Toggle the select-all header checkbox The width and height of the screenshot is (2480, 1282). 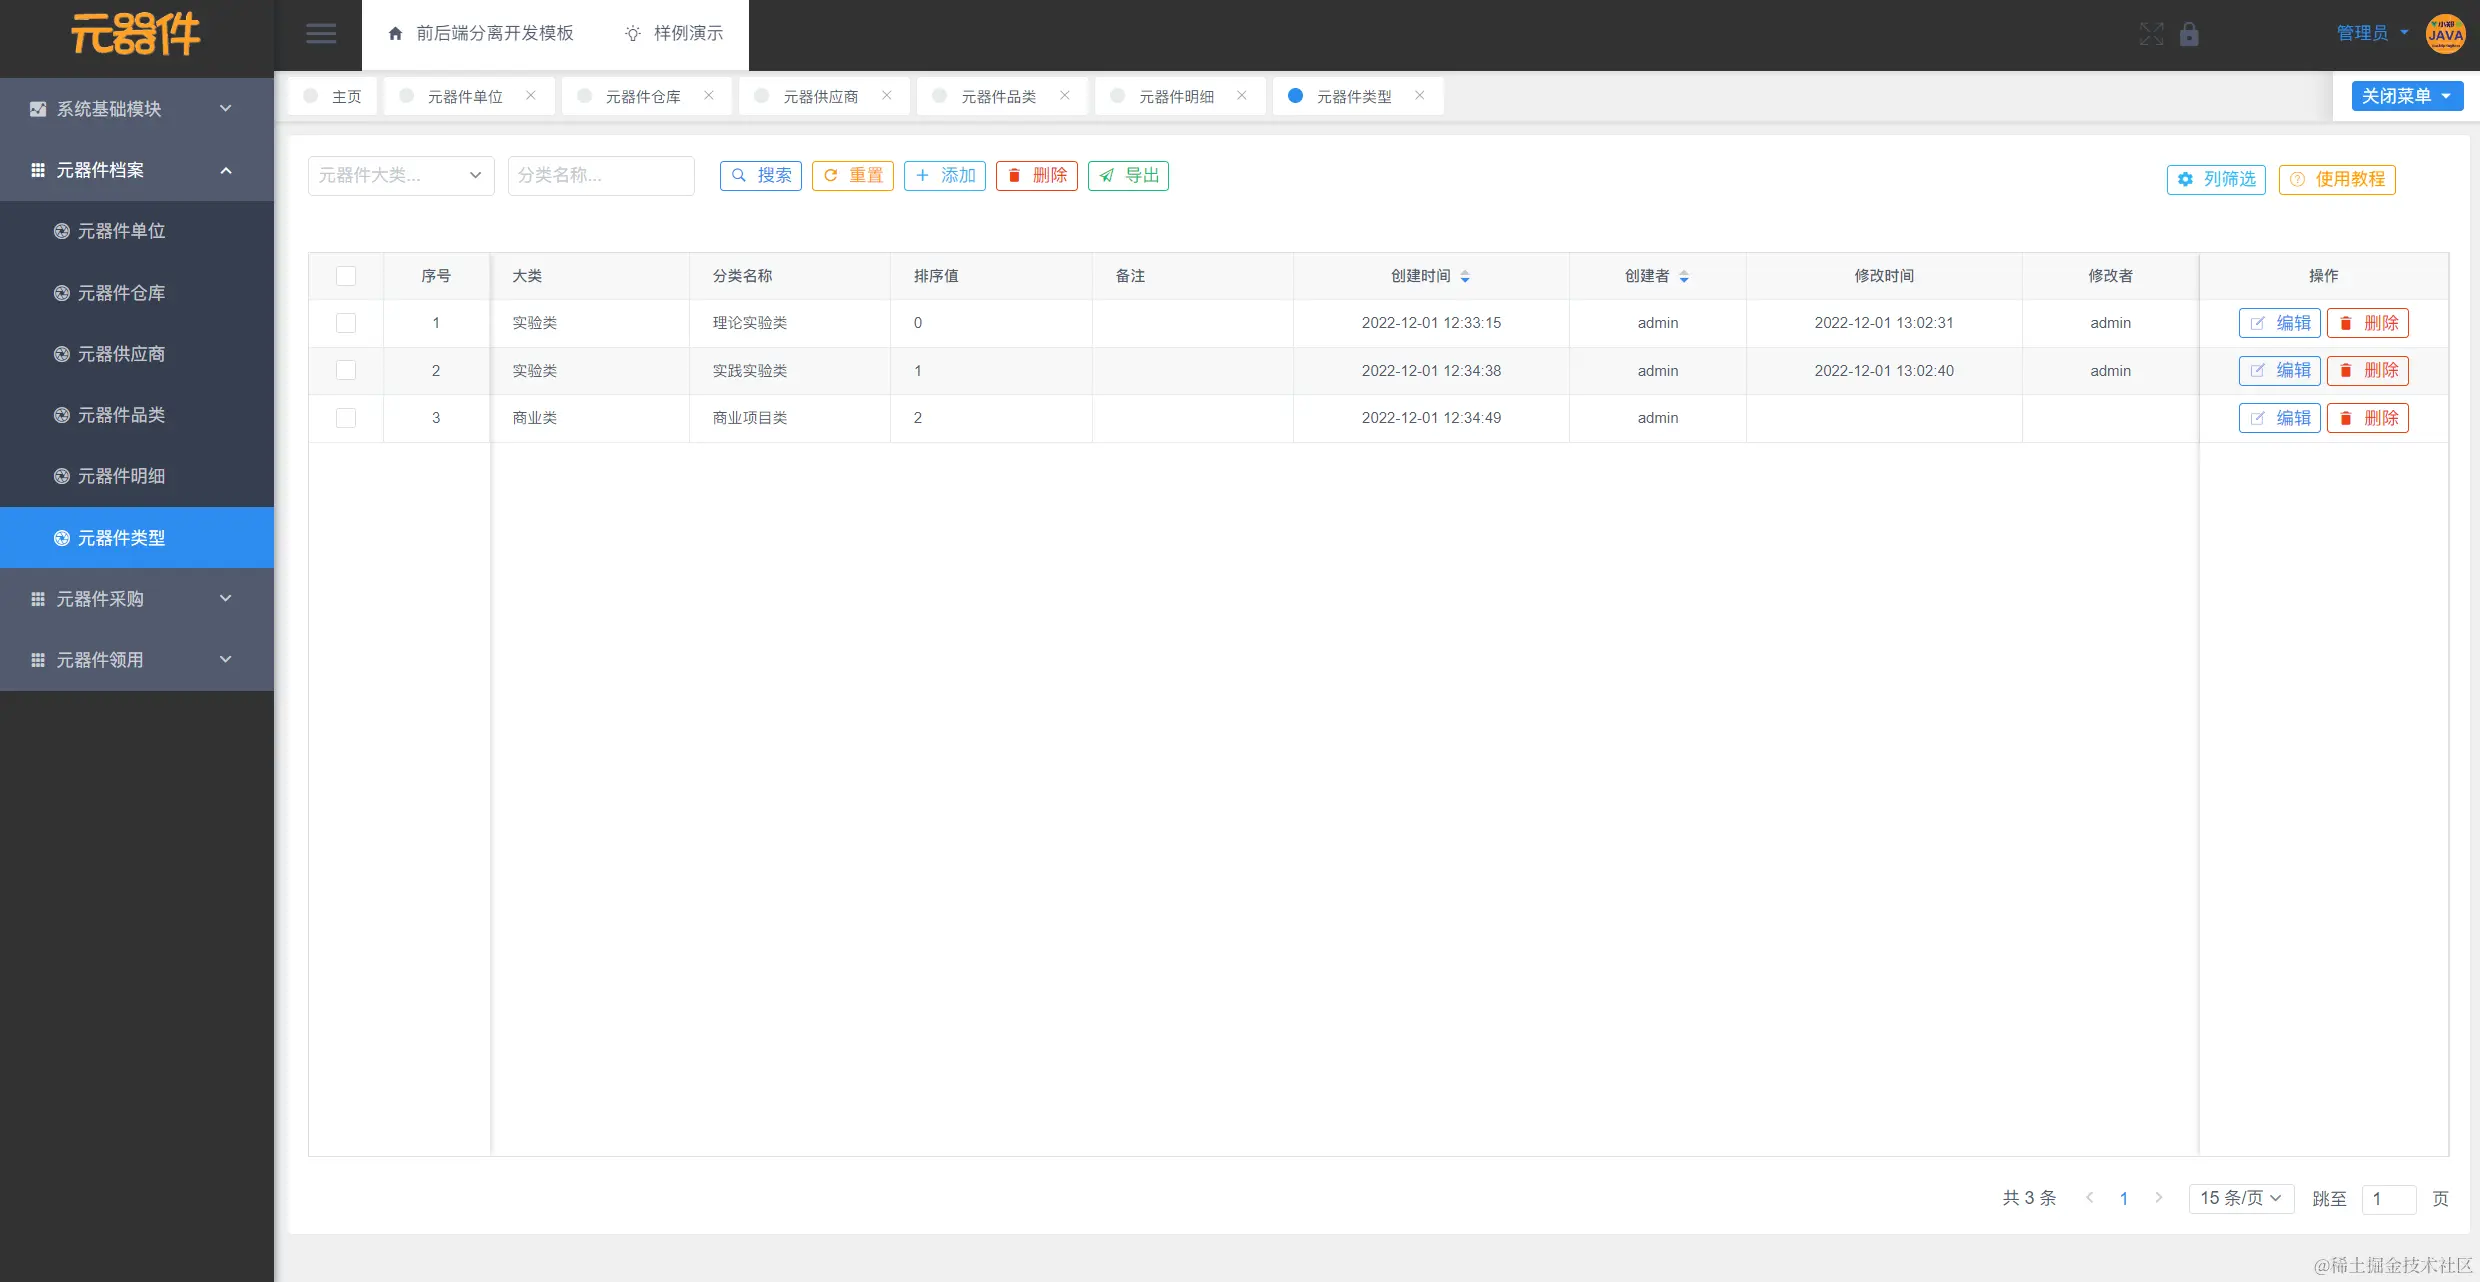[x=346, y=276]
